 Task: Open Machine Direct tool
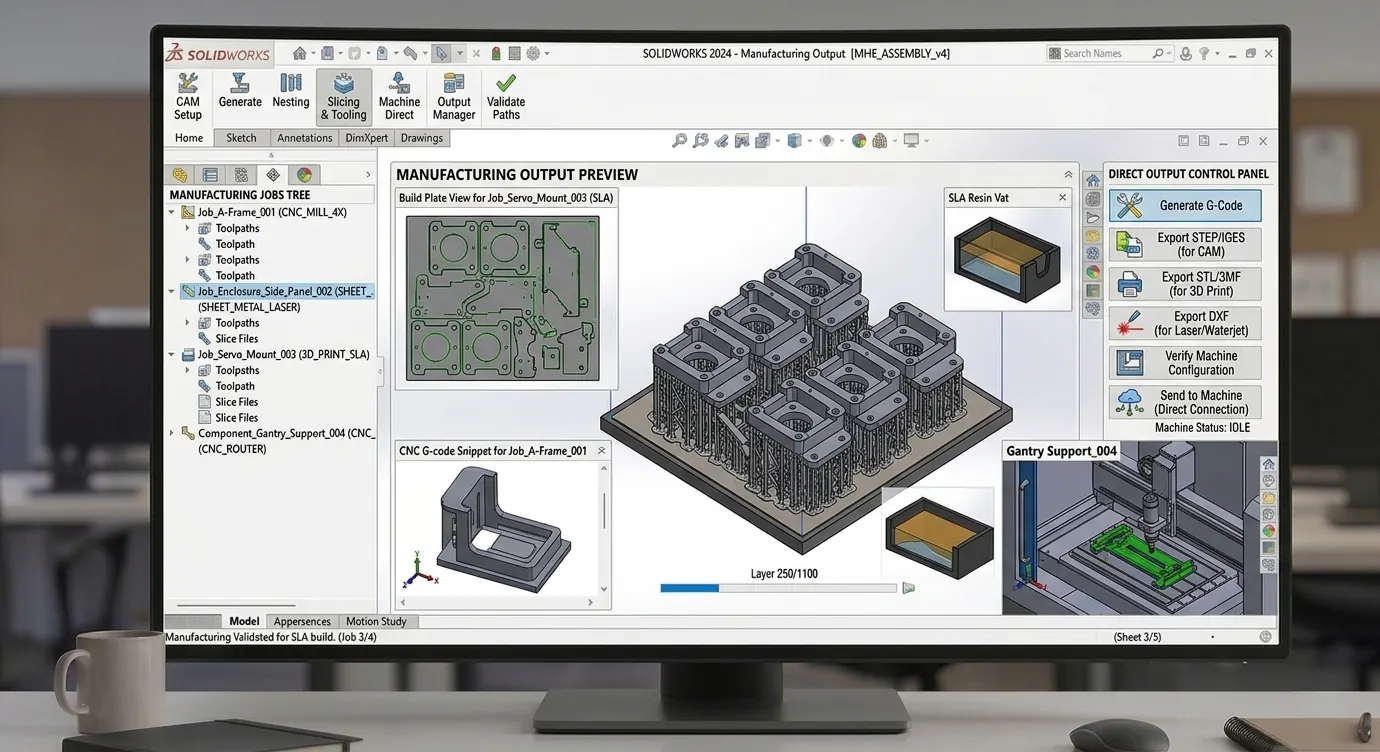[x=399, y=97]
